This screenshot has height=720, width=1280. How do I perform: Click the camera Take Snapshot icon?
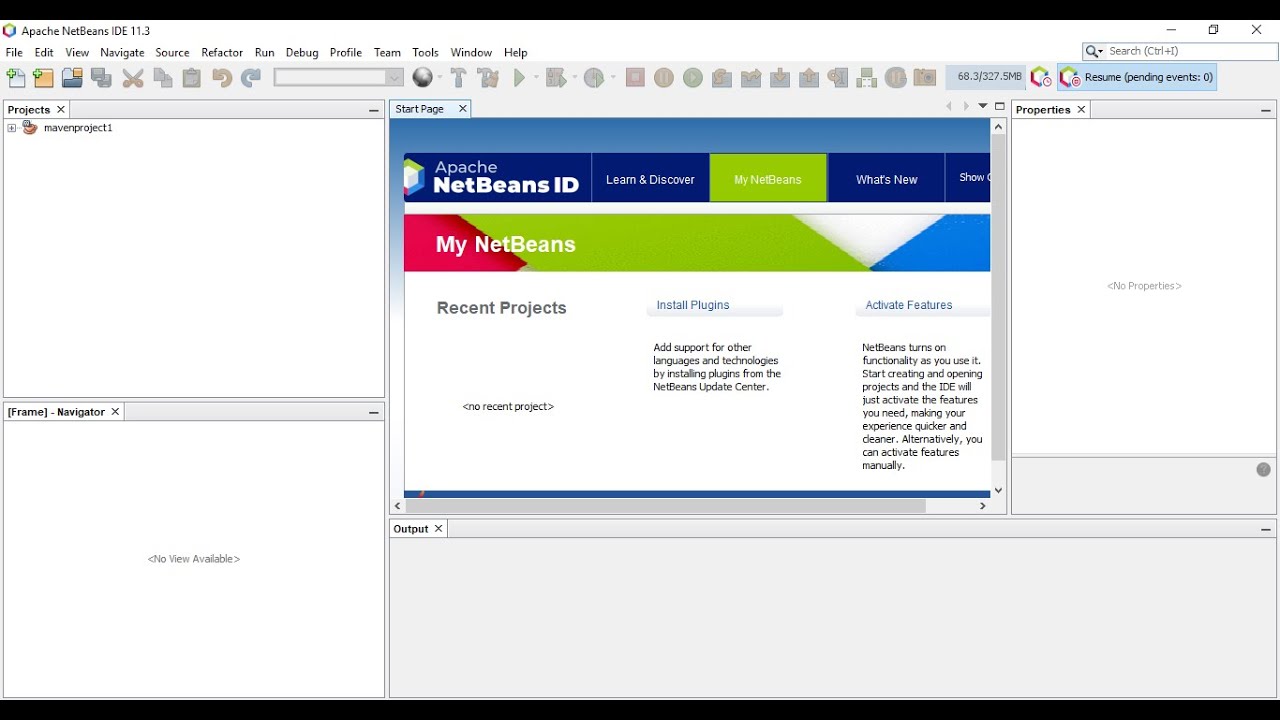tap(925, 78)
